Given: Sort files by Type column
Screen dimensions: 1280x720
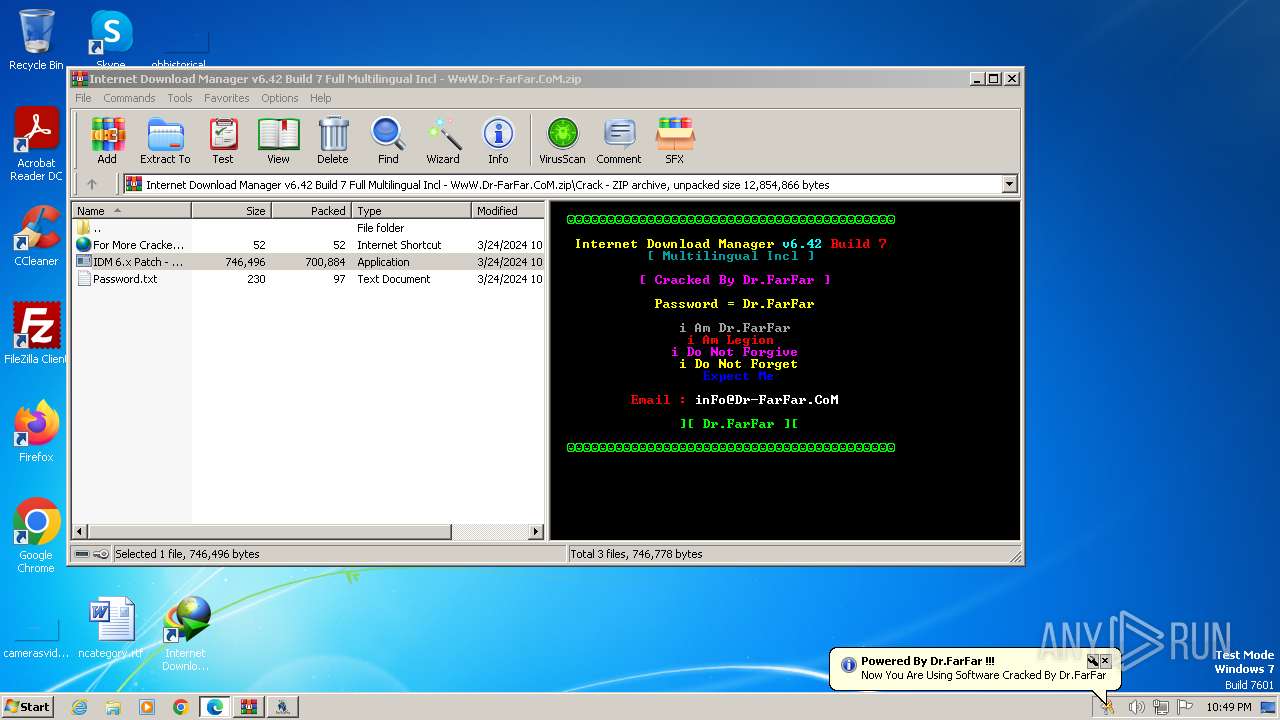Looking at the screenshot, I should coord(411,210).
